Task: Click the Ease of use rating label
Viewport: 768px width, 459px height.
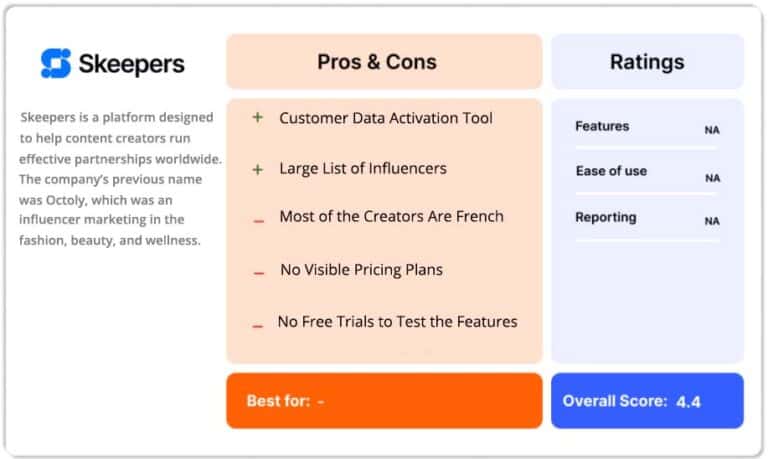Action: (611, 171)
